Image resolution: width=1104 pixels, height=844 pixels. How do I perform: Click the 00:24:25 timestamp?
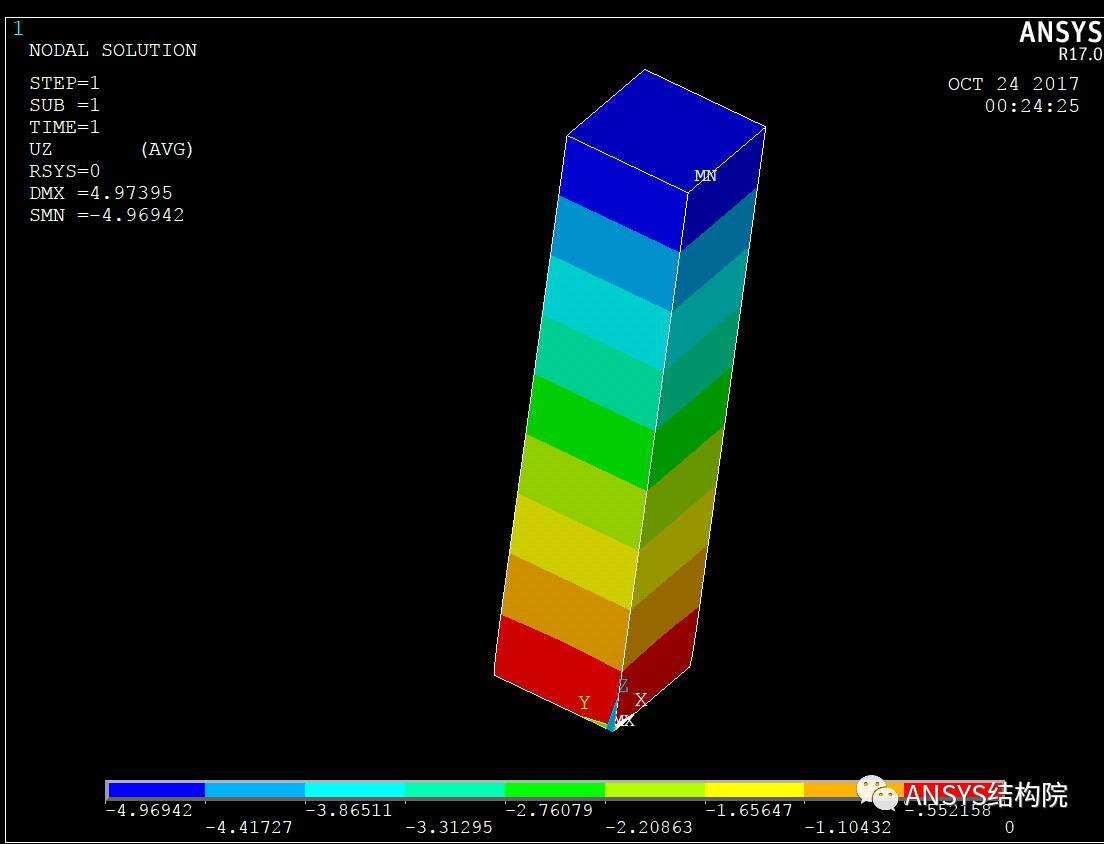[1031, 106]
